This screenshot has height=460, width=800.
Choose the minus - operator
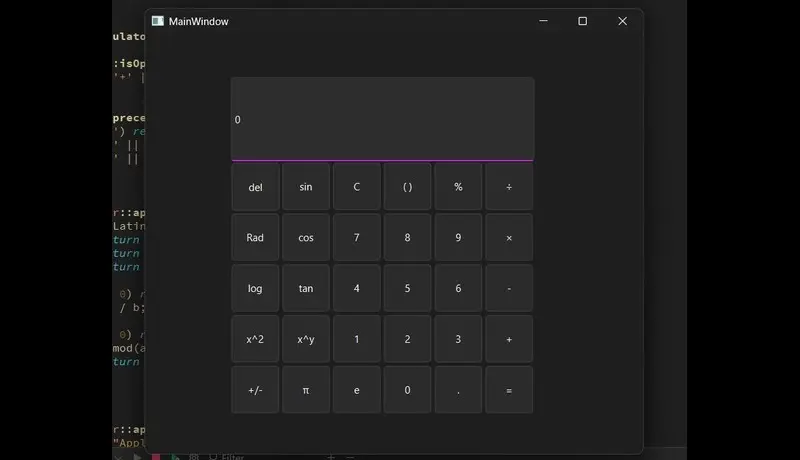click(509, 288)
